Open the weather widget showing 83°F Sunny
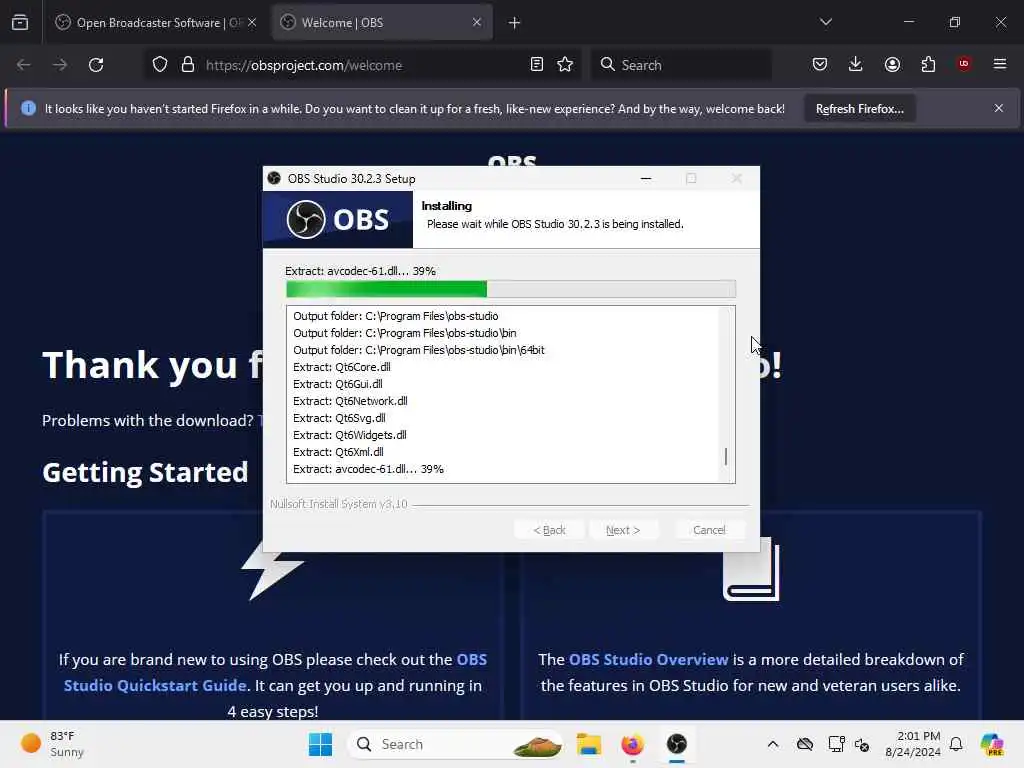This screenshot has height=768, width=1024. pos(52,744)
